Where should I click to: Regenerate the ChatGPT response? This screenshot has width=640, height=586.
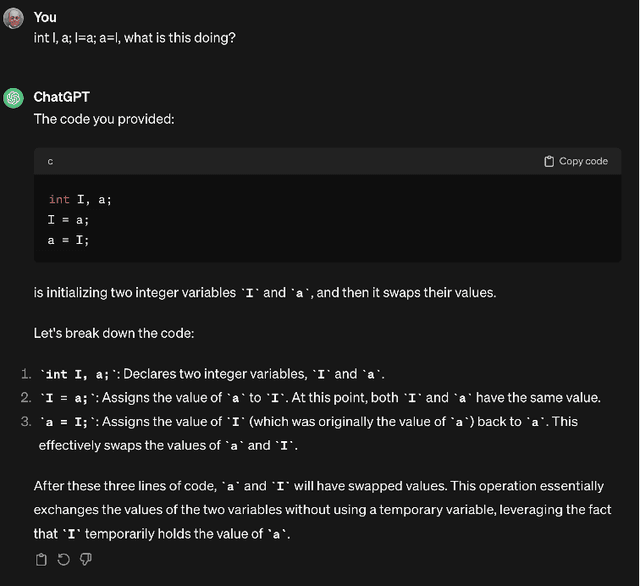pos(63,560)
